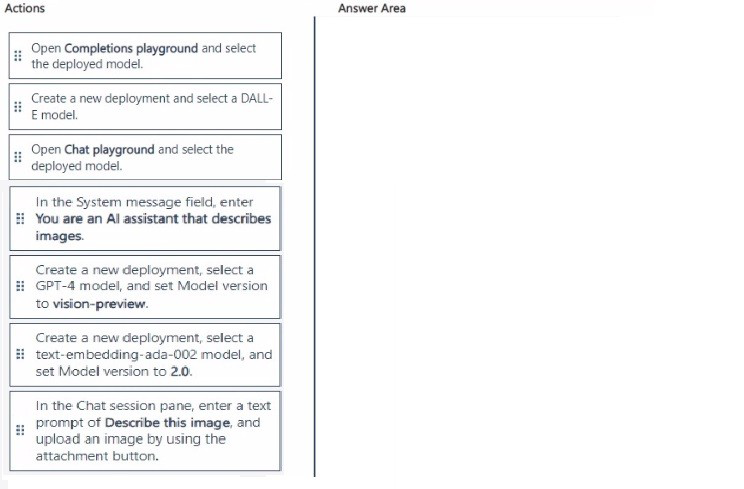This screenshot has height=489, width=744.
Task: Click drag handle beside System message action
Action: [20, 219]
